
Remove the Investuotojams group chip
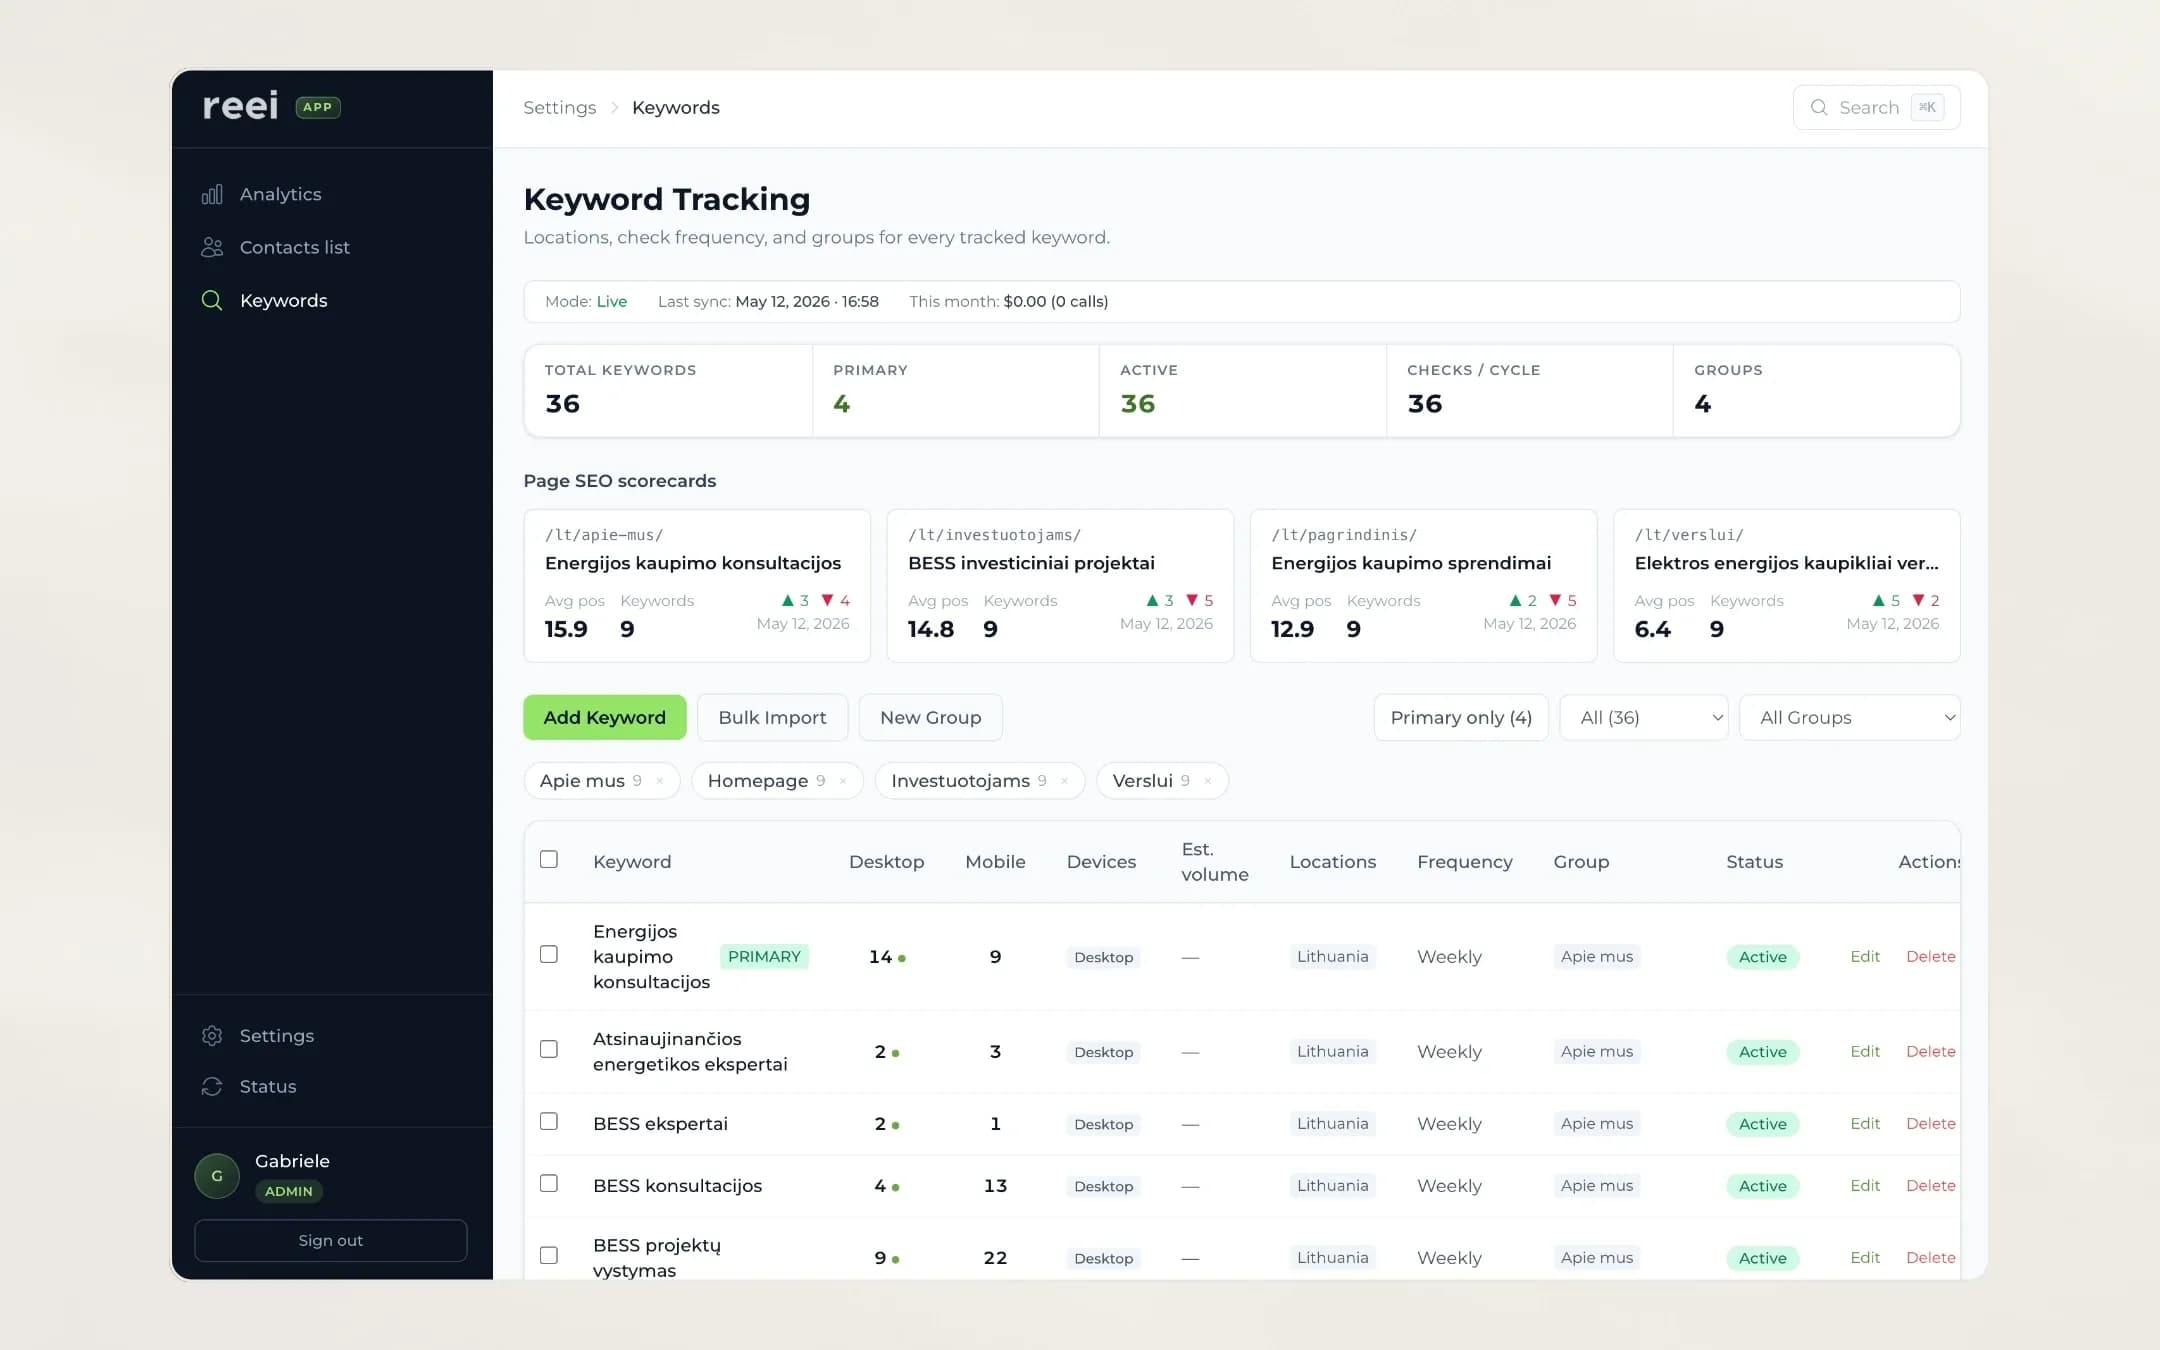coord(1065,782)
